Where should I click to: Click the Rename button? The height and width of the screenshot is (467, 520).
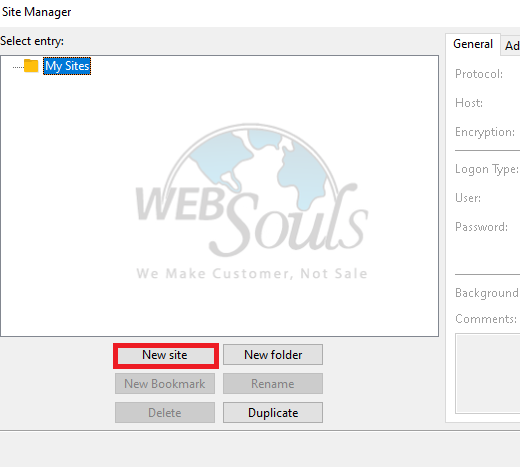click(273, 384)
